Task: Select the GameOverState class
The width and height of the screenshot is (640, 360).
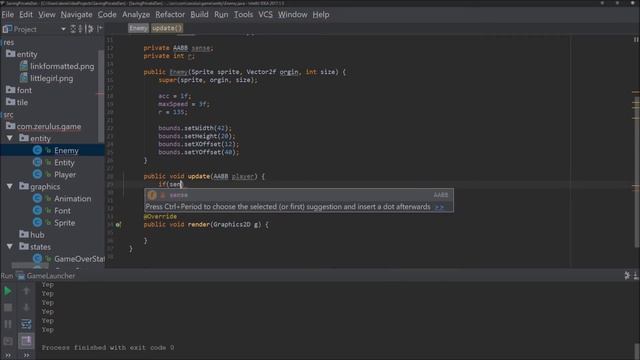Action: pyautogui.click(x=79, y=259)
